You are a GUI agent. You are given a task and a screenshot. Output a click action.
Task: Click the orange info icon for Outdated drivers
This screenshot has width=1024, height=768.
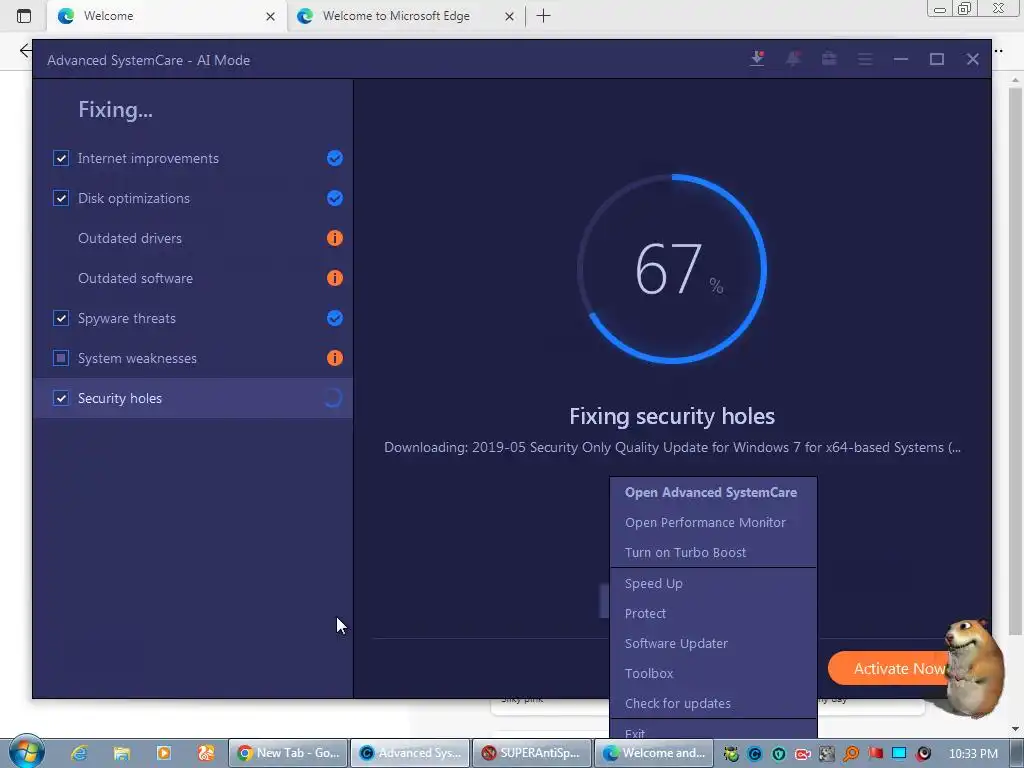click(x=334, y=238)
